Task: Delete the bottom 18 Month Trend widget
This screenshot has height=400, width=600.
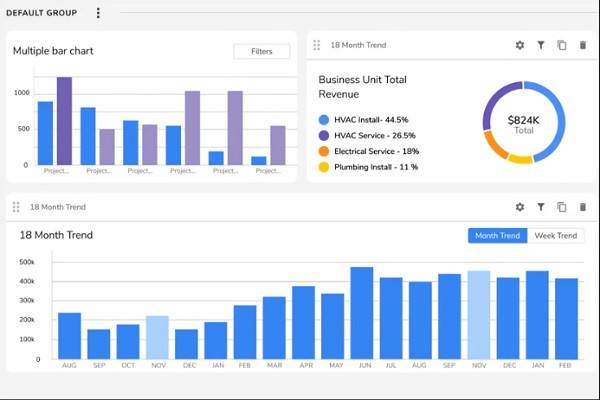Action: pos(582,207)
